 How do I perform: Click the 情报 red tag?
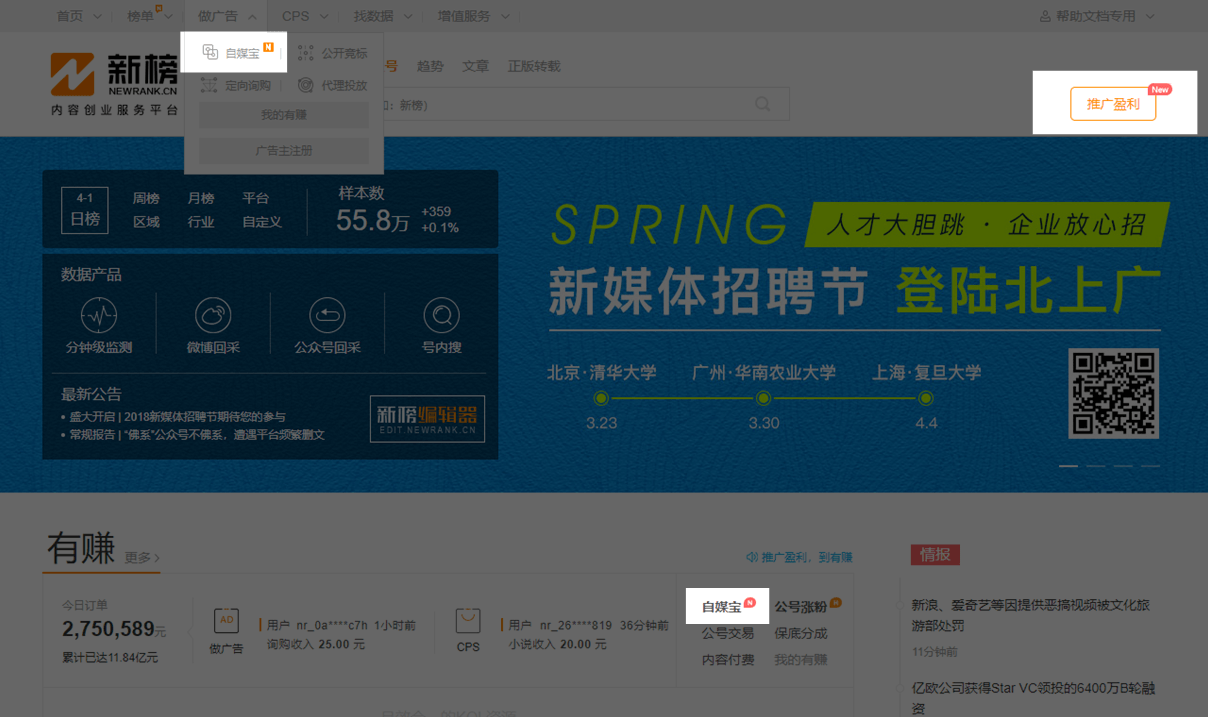click(x=935, y=555)
